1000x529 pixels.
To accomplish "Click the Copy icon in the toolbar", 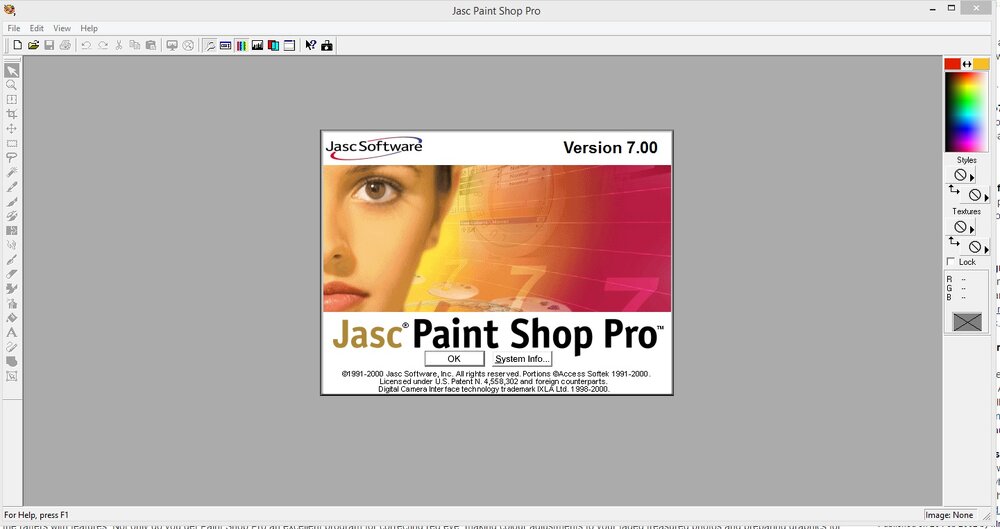I will pos(135,45).
